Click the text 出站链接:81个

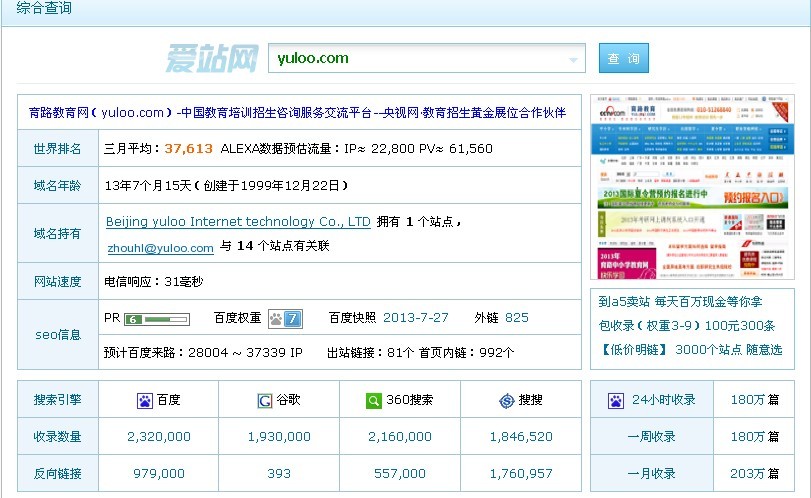[x=370, y=353]
